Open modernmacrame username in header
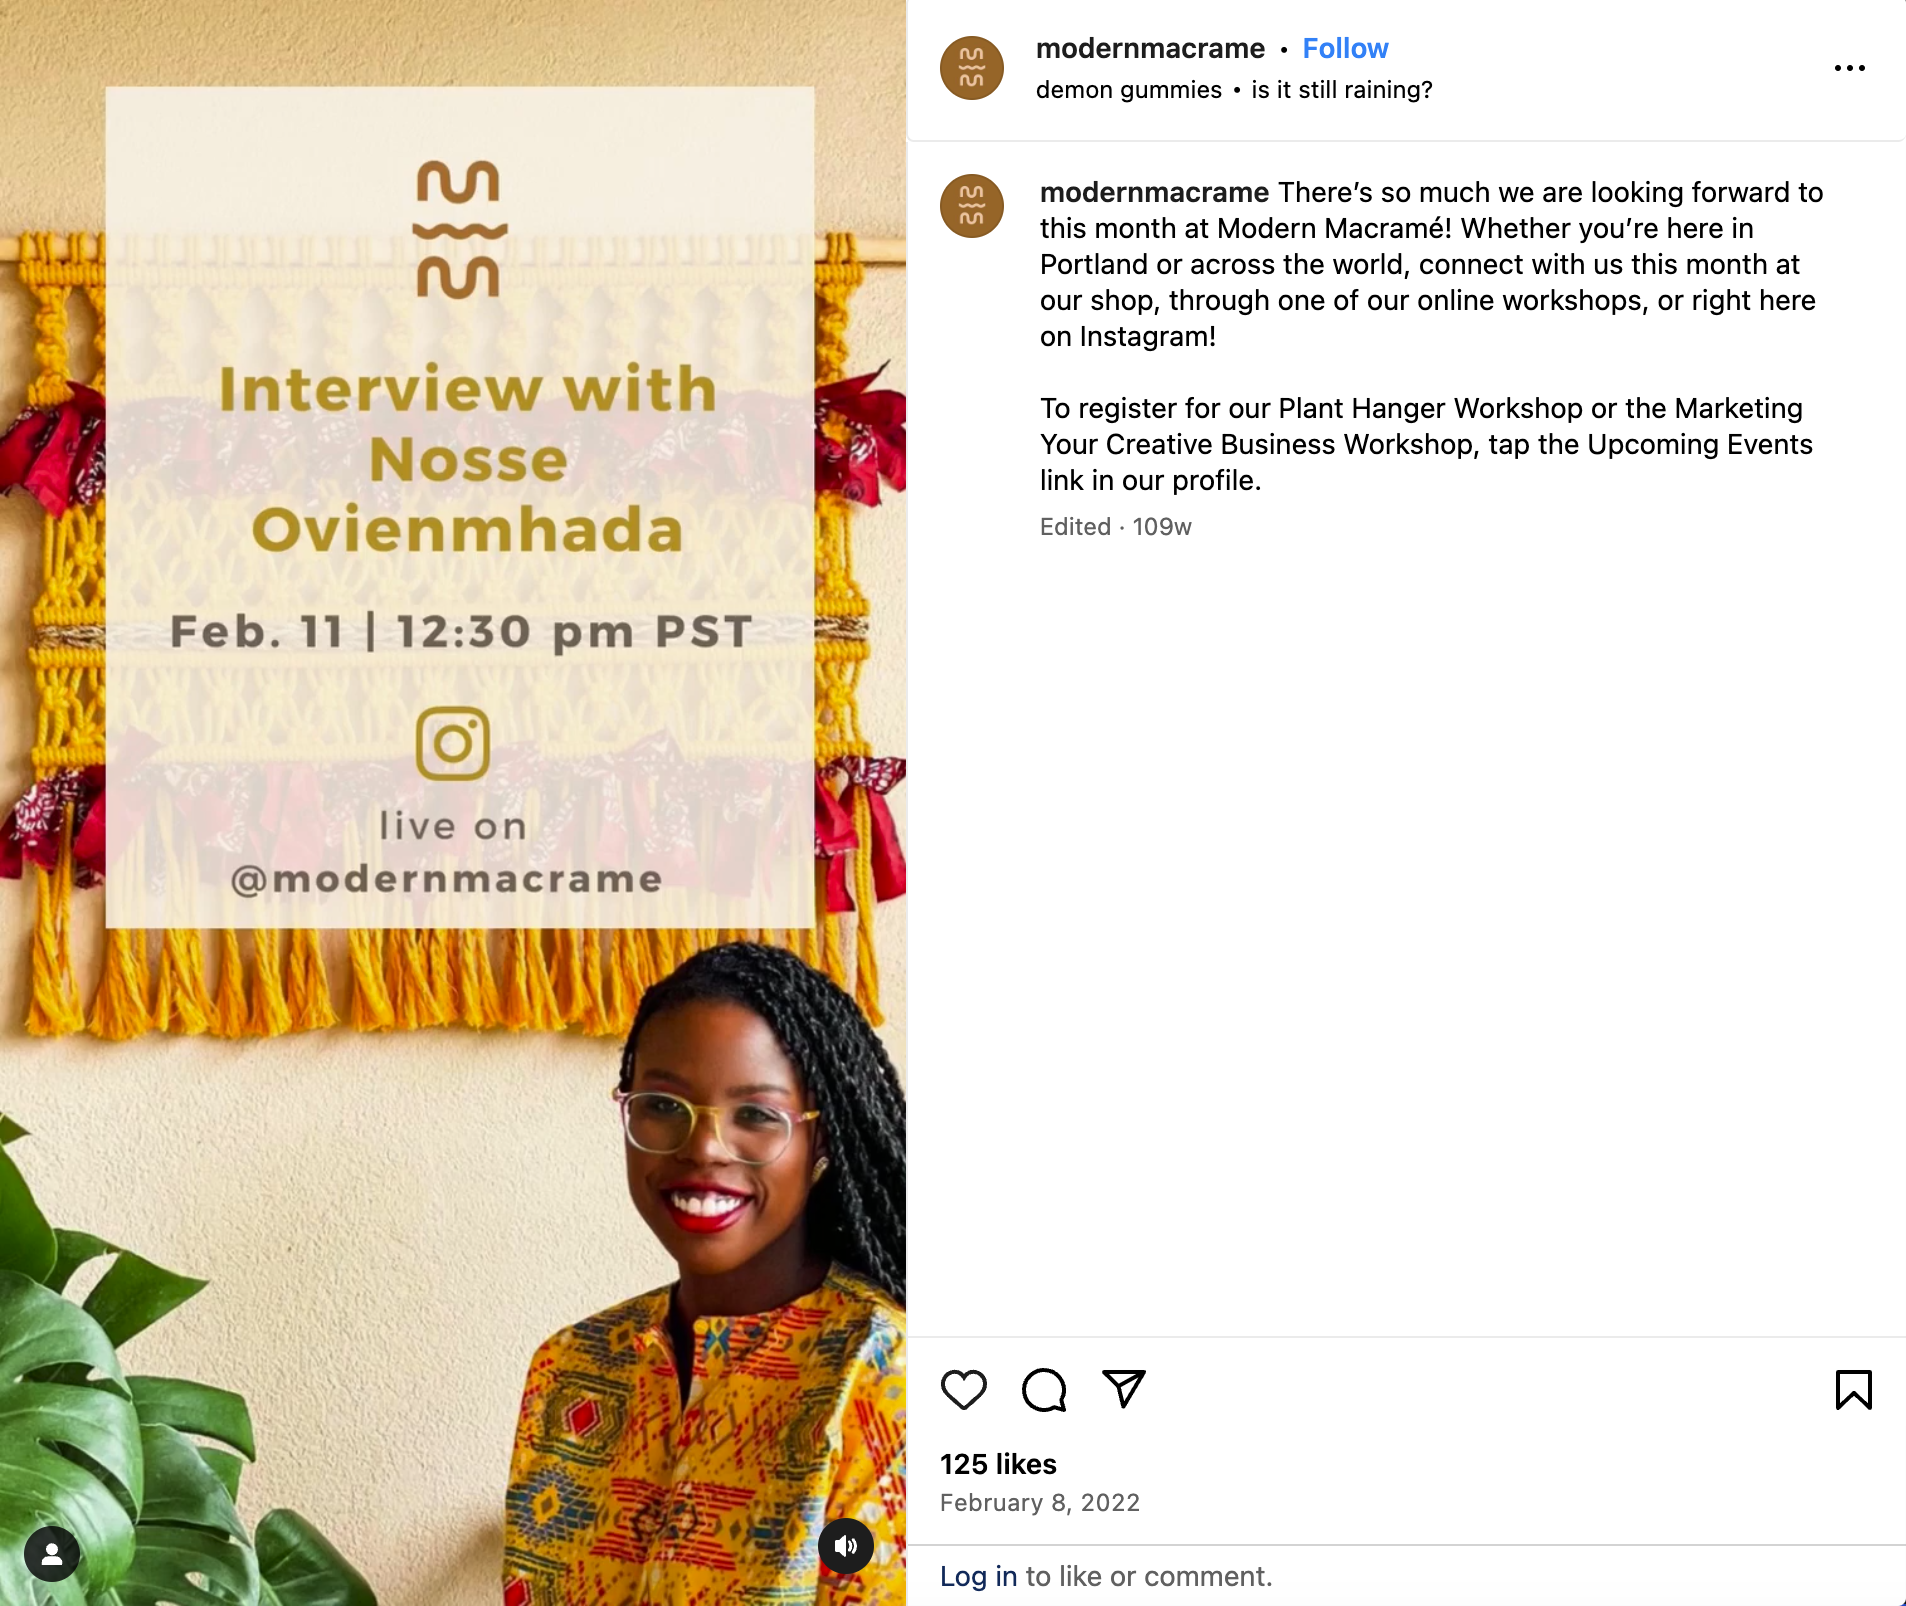 point(1150,48)
